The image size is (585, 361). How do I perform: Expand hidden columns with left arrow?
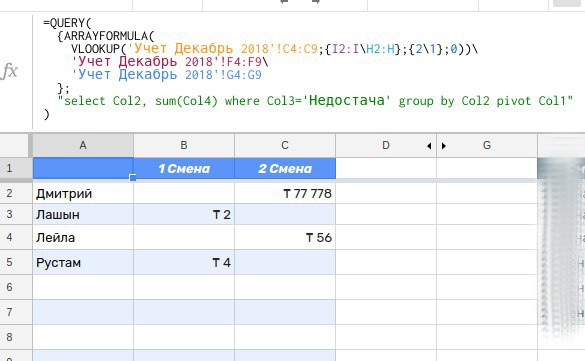click(x=429, y=146)
